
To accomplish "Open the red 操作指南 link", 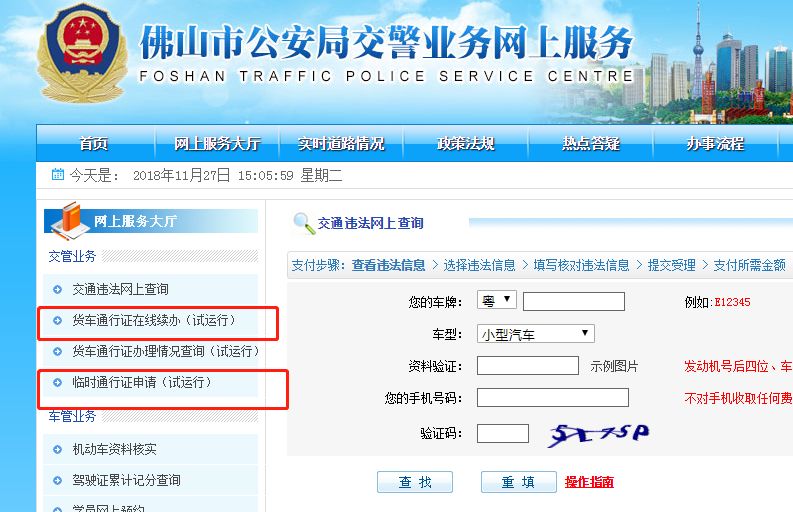I will pyautogui.click(x=589, y=482).
